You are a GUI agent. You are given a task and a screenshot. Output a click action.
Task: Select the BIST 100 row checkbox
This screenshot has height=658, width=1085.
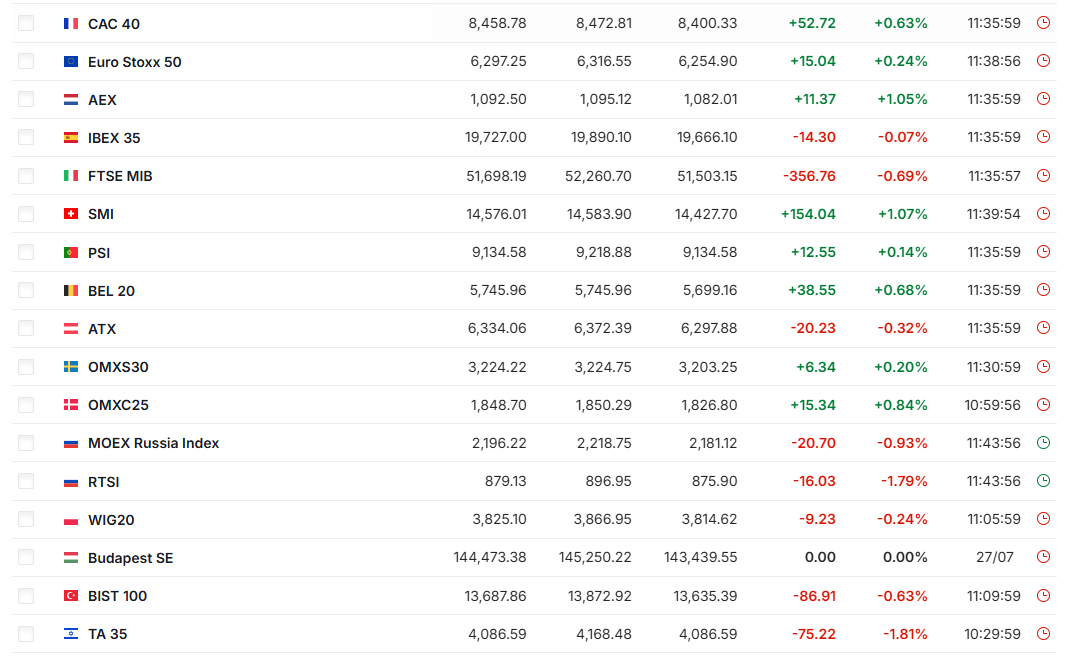26,596
